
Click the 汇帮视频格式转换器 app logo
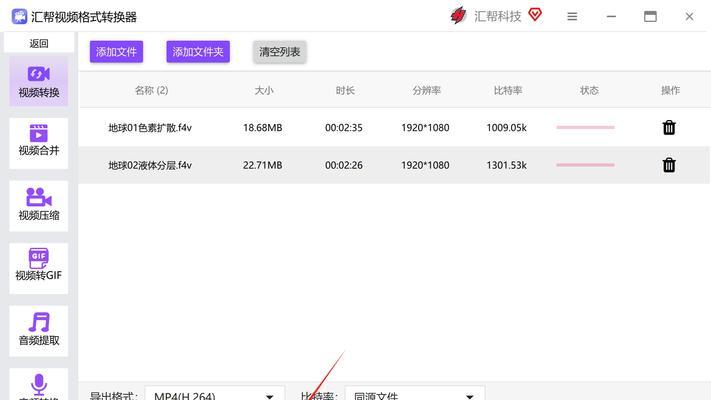(19, 17)
